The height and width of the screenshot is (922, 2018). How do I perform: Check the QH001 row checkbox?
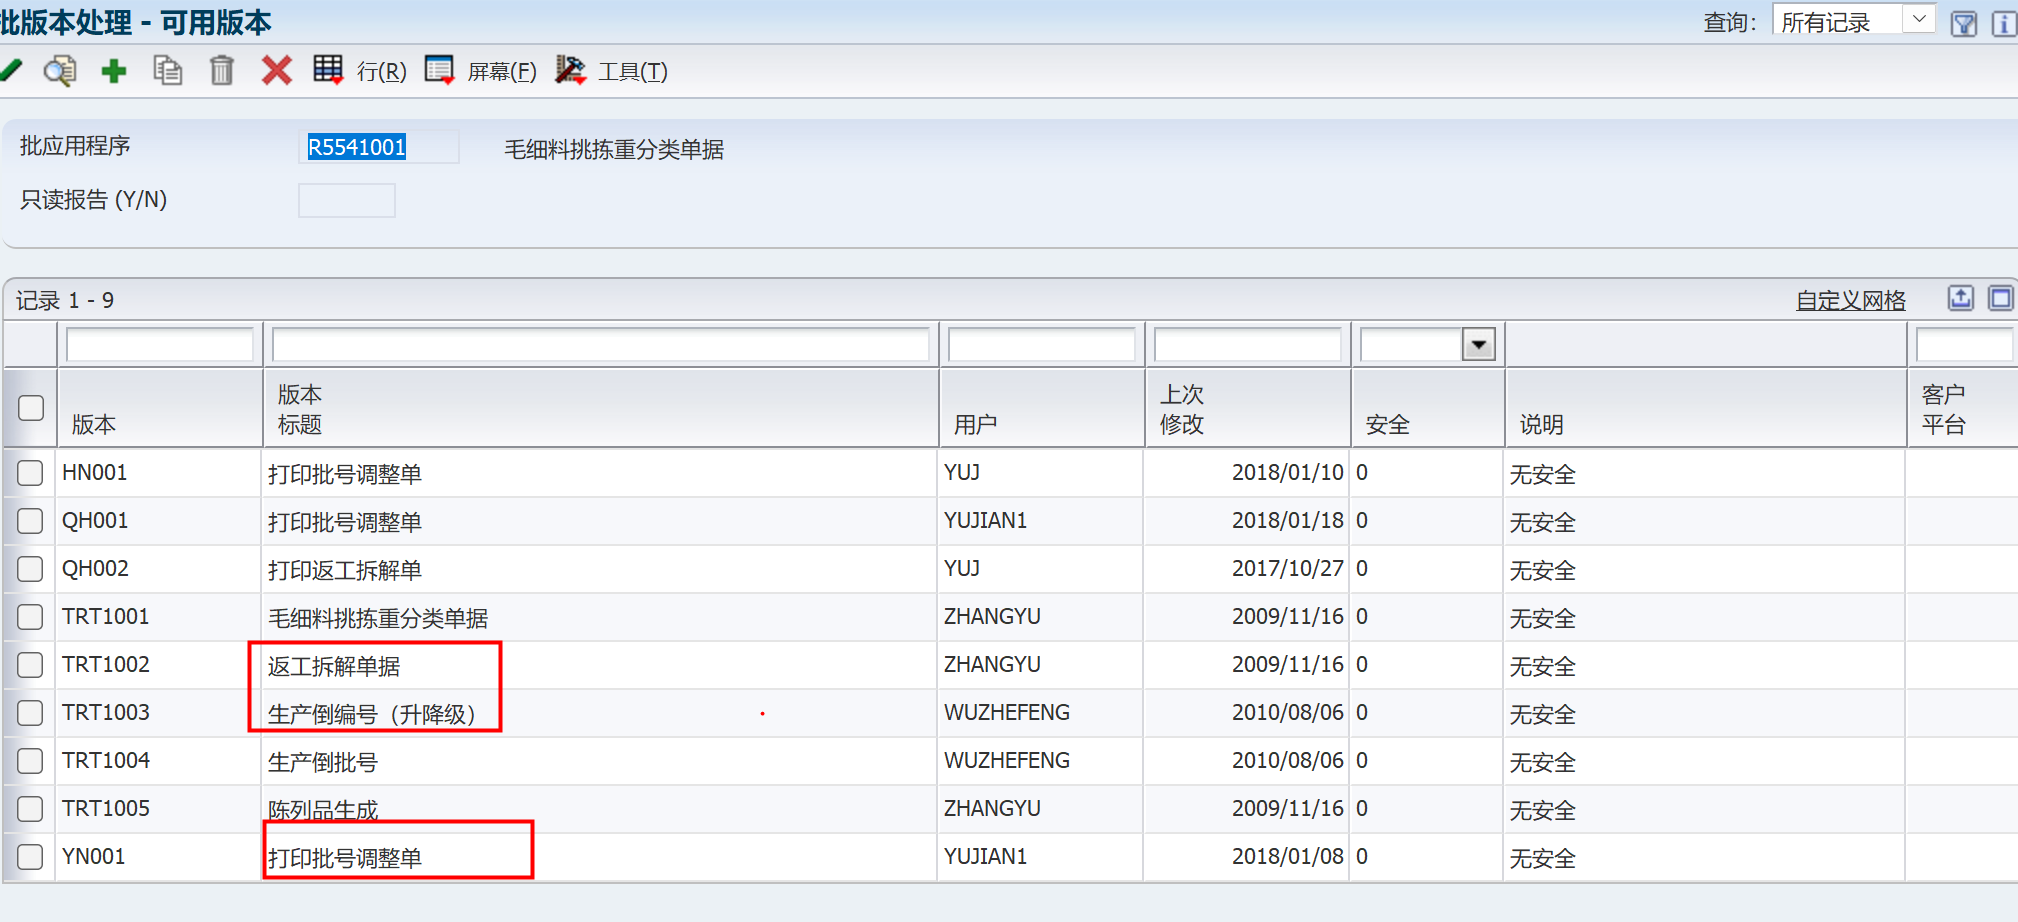tap(30, 521)
